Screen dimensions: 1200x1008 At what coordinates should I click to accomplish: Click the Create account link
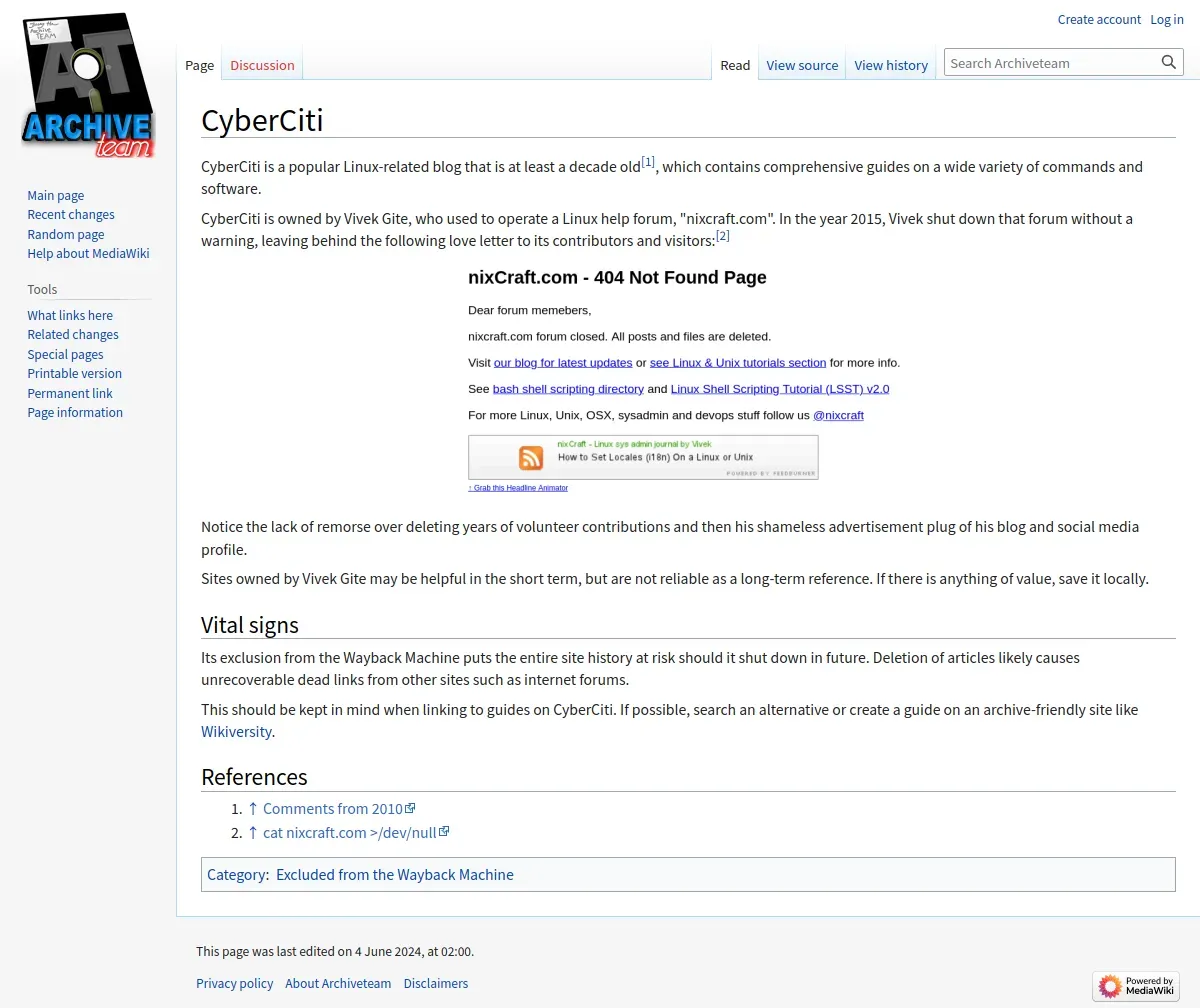pos(1099,19)
